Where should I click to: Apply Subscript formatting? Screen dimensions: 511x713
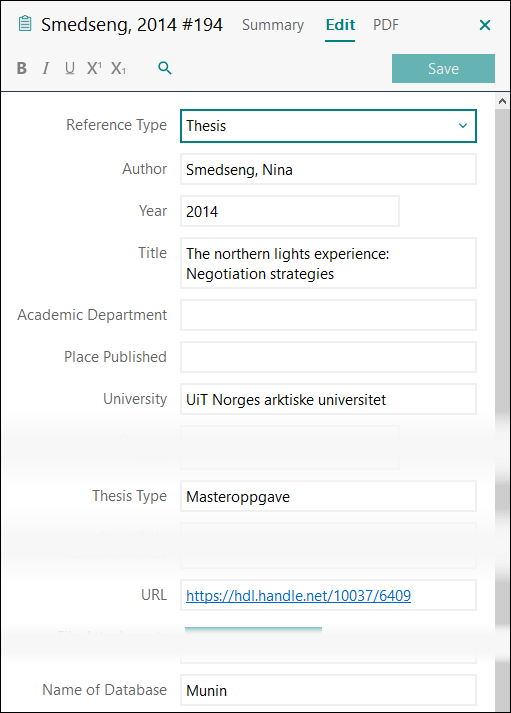coord(118,68)
